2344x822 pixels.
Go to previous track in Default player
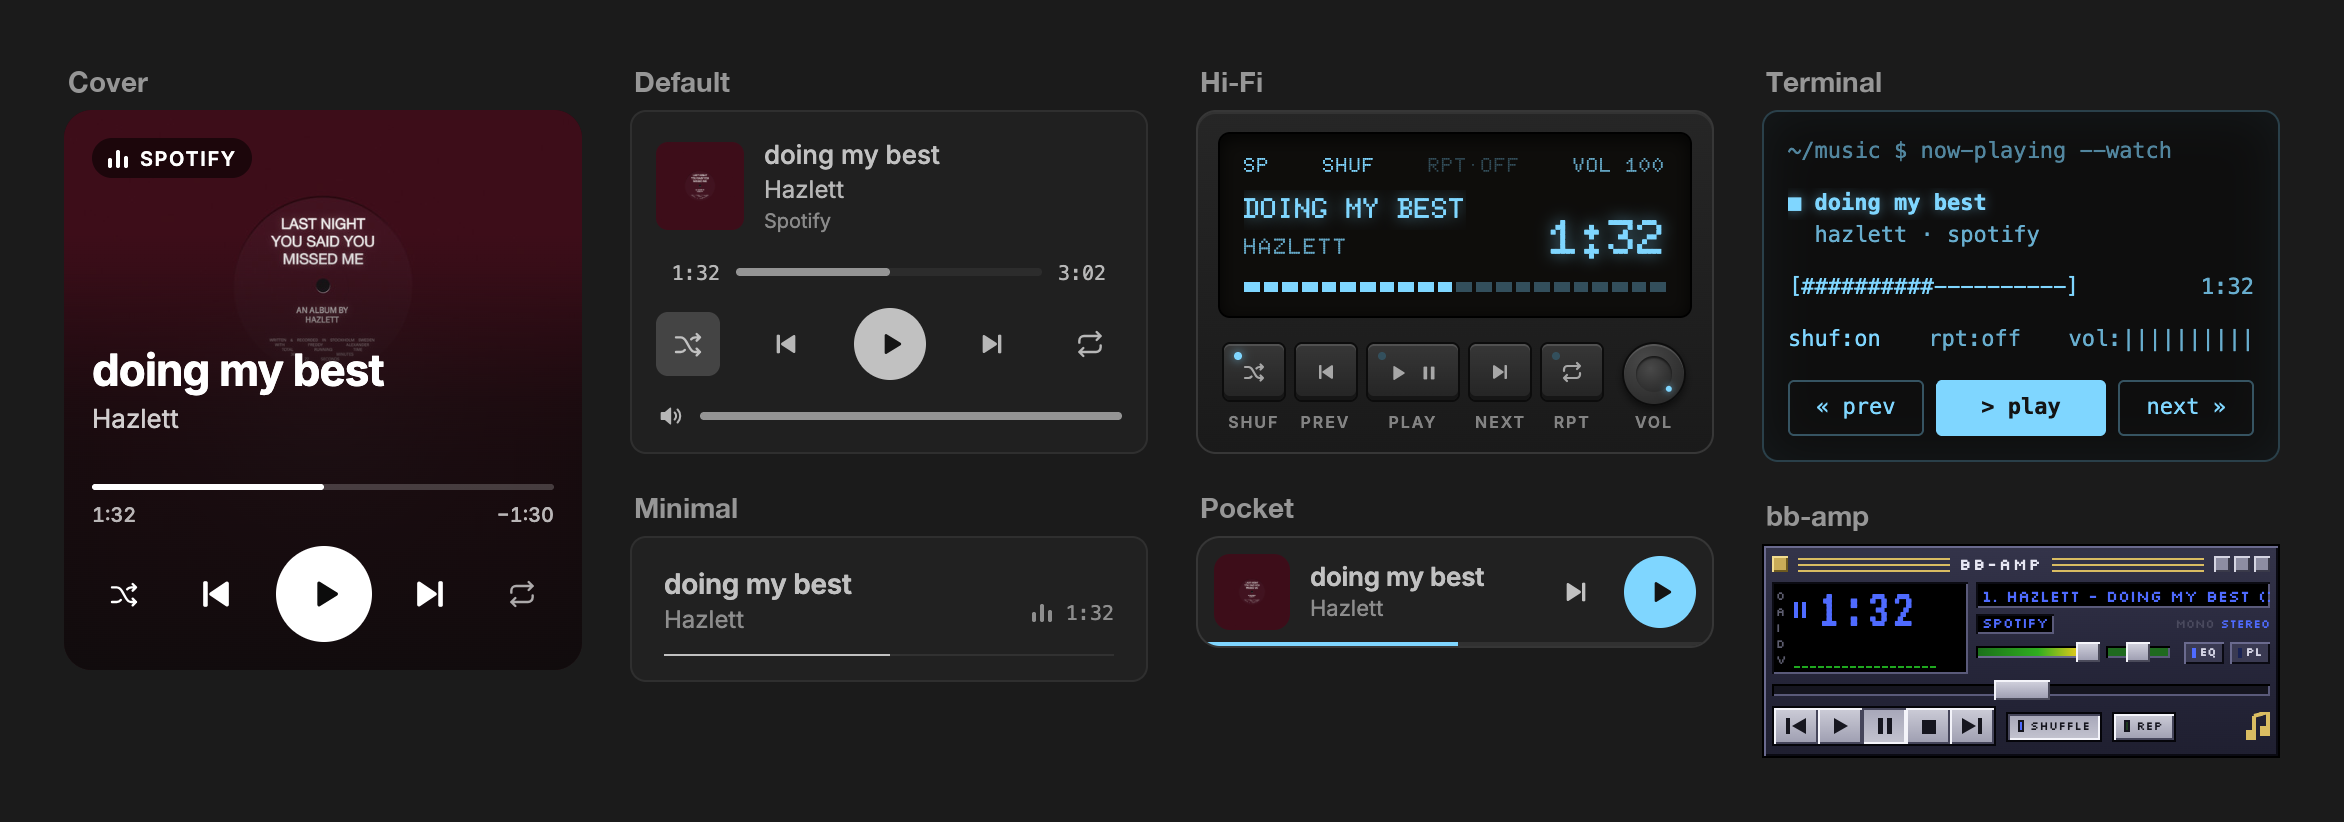coord(786,344)
